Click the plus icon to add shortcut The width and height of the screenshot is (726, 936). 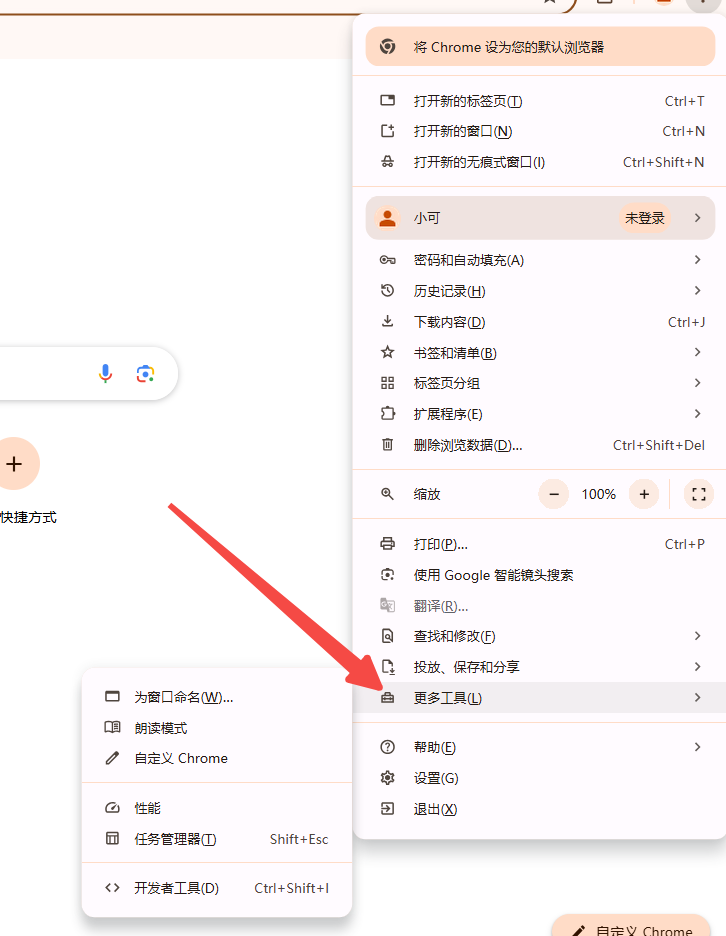pos(14,463)
